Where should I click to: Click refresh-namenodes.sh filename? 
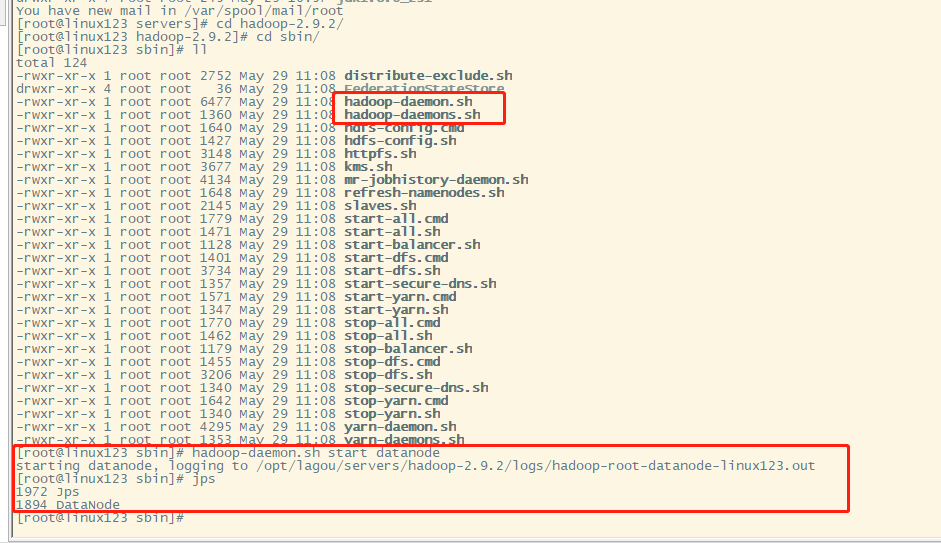click(x=424, y=193)
